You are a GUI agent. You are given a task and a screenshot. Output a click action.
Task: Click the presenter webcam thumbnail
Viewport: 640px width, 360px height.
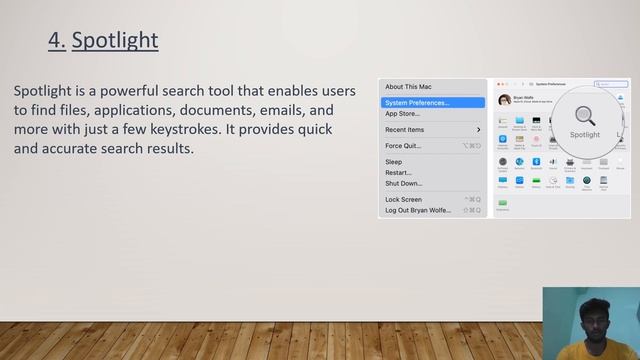tap(591, 323)
